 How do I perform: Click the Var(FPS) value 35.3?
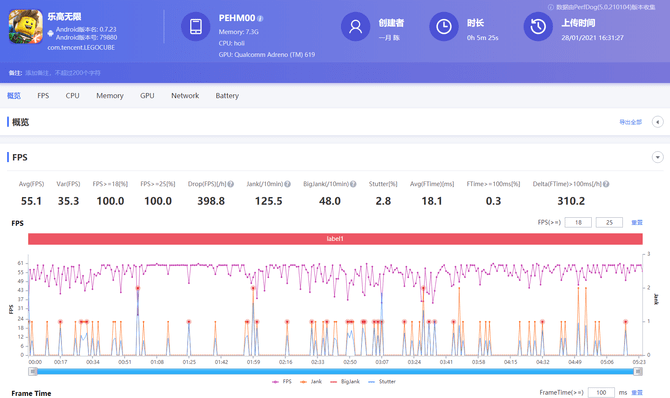[x=68, y=201]
